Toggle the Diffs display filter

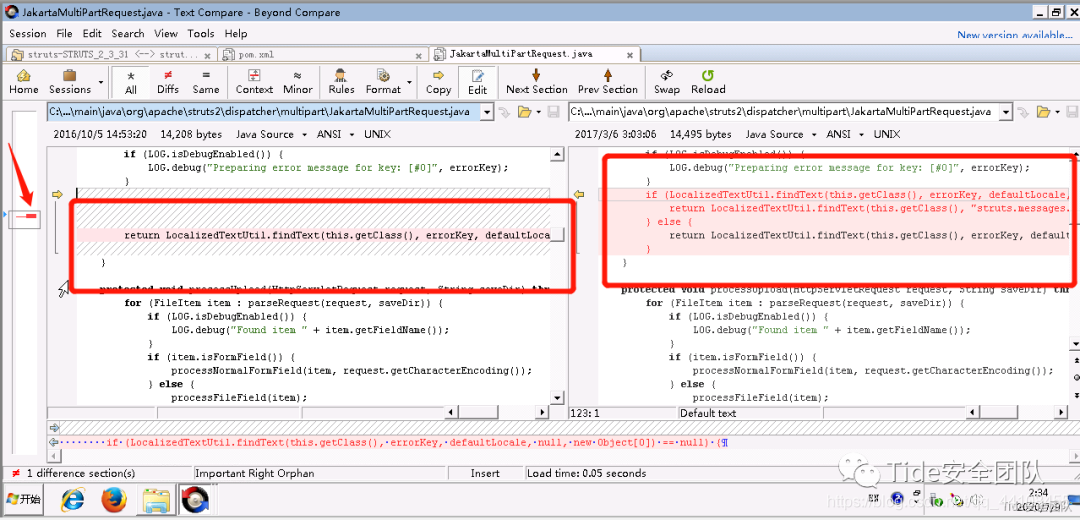tap(168, 81)
